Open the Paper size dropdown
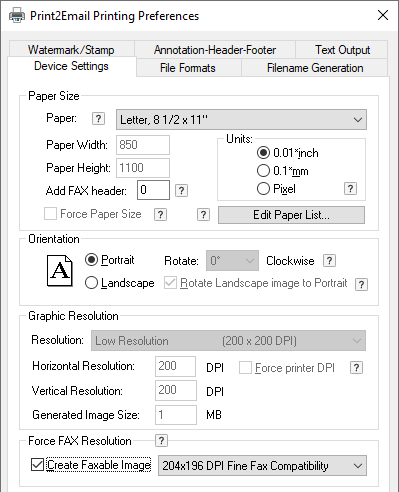Viewport: 399px width, 492px height. (x=241, y=119)
